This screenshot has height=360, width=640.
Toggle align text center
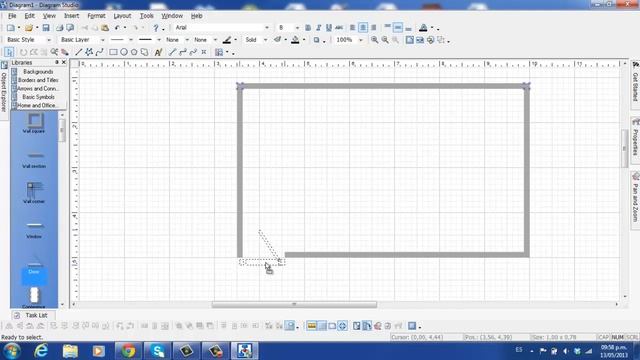(363, 28)
